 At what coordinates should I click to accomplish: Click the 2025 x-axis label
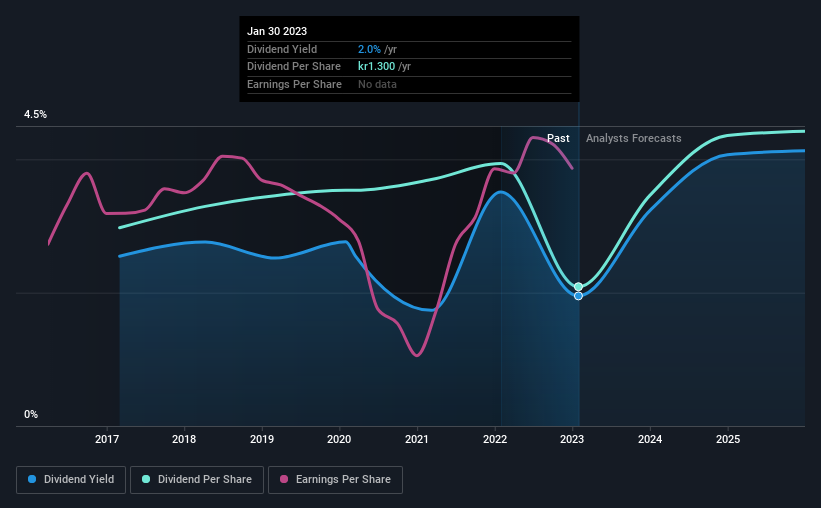(728, 439)
